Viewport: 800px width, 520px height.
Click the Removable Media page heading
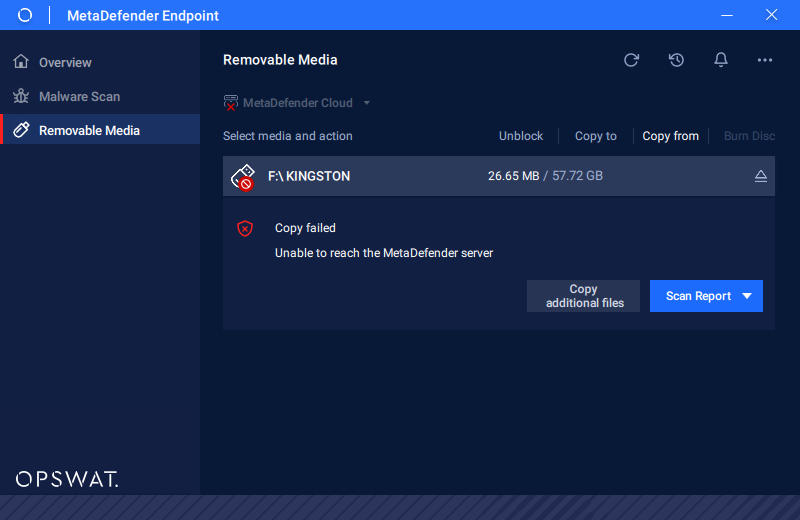(280, 60)
